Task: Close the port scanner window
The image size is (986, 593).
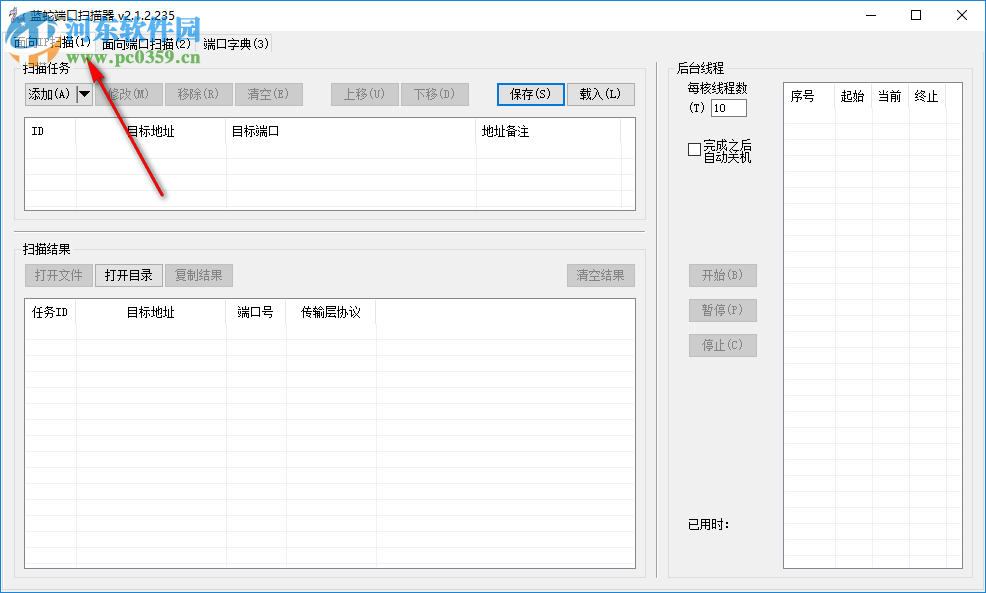Action: (961, 15)
